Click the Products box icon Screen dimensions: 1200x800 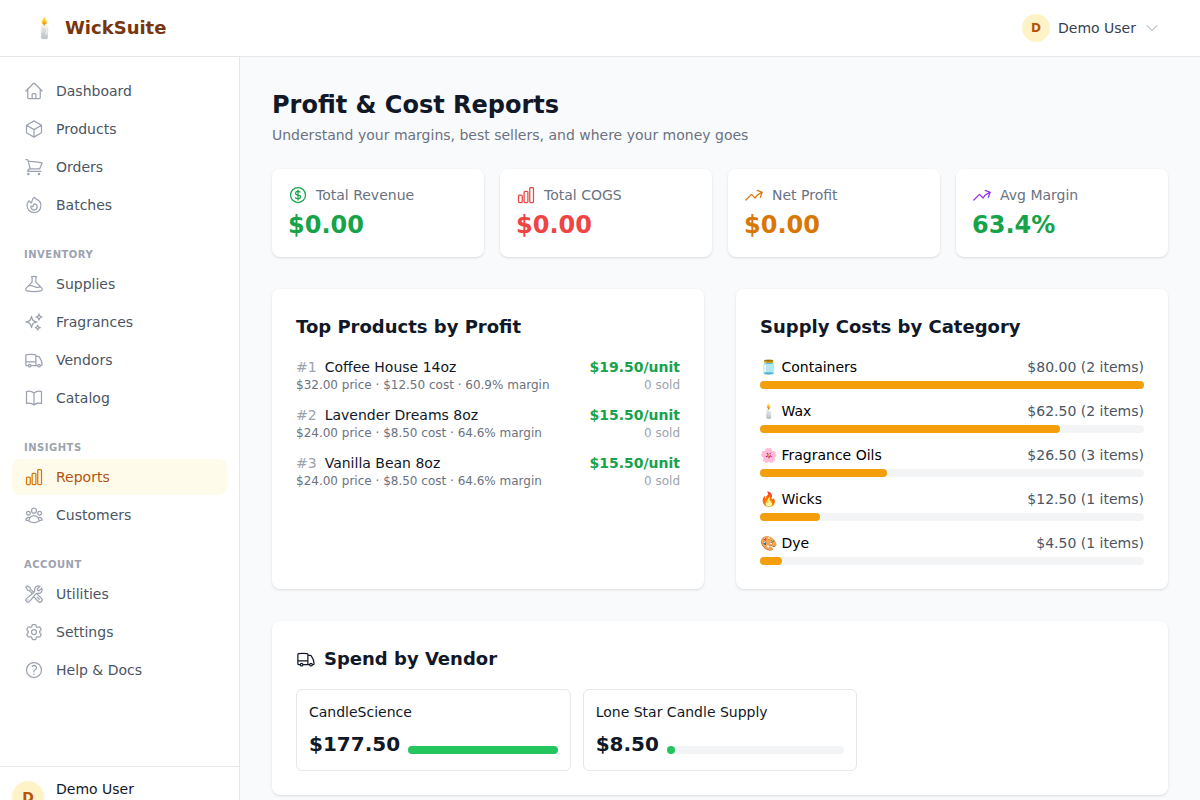coord(34,129)
